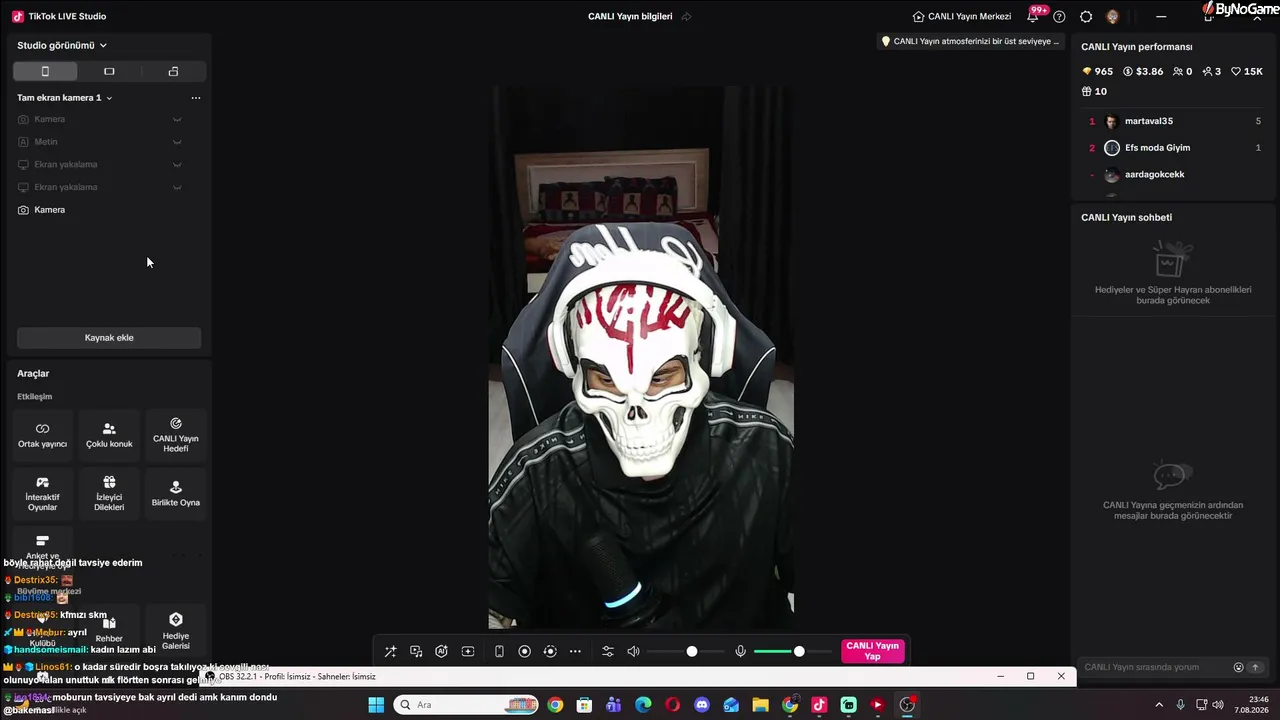Select the Metin source row
1280x720 pixels.
[109, 142]
